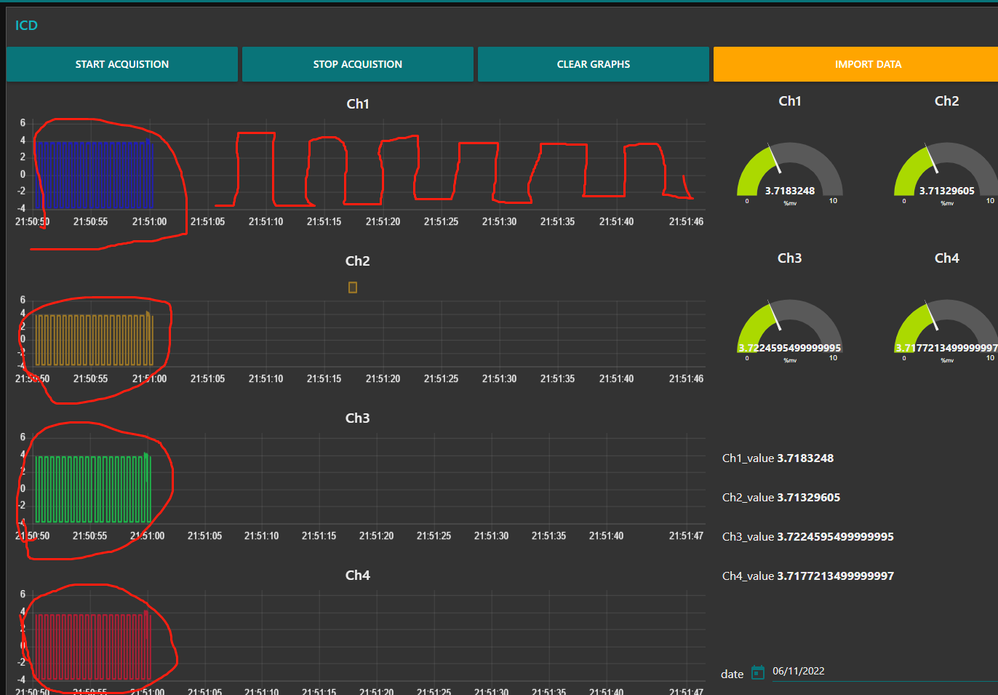Click the 21:51:20 axis label under Ch2 chart
The height and width of the screenshot is (695, 998).
[x=383, y=379]
